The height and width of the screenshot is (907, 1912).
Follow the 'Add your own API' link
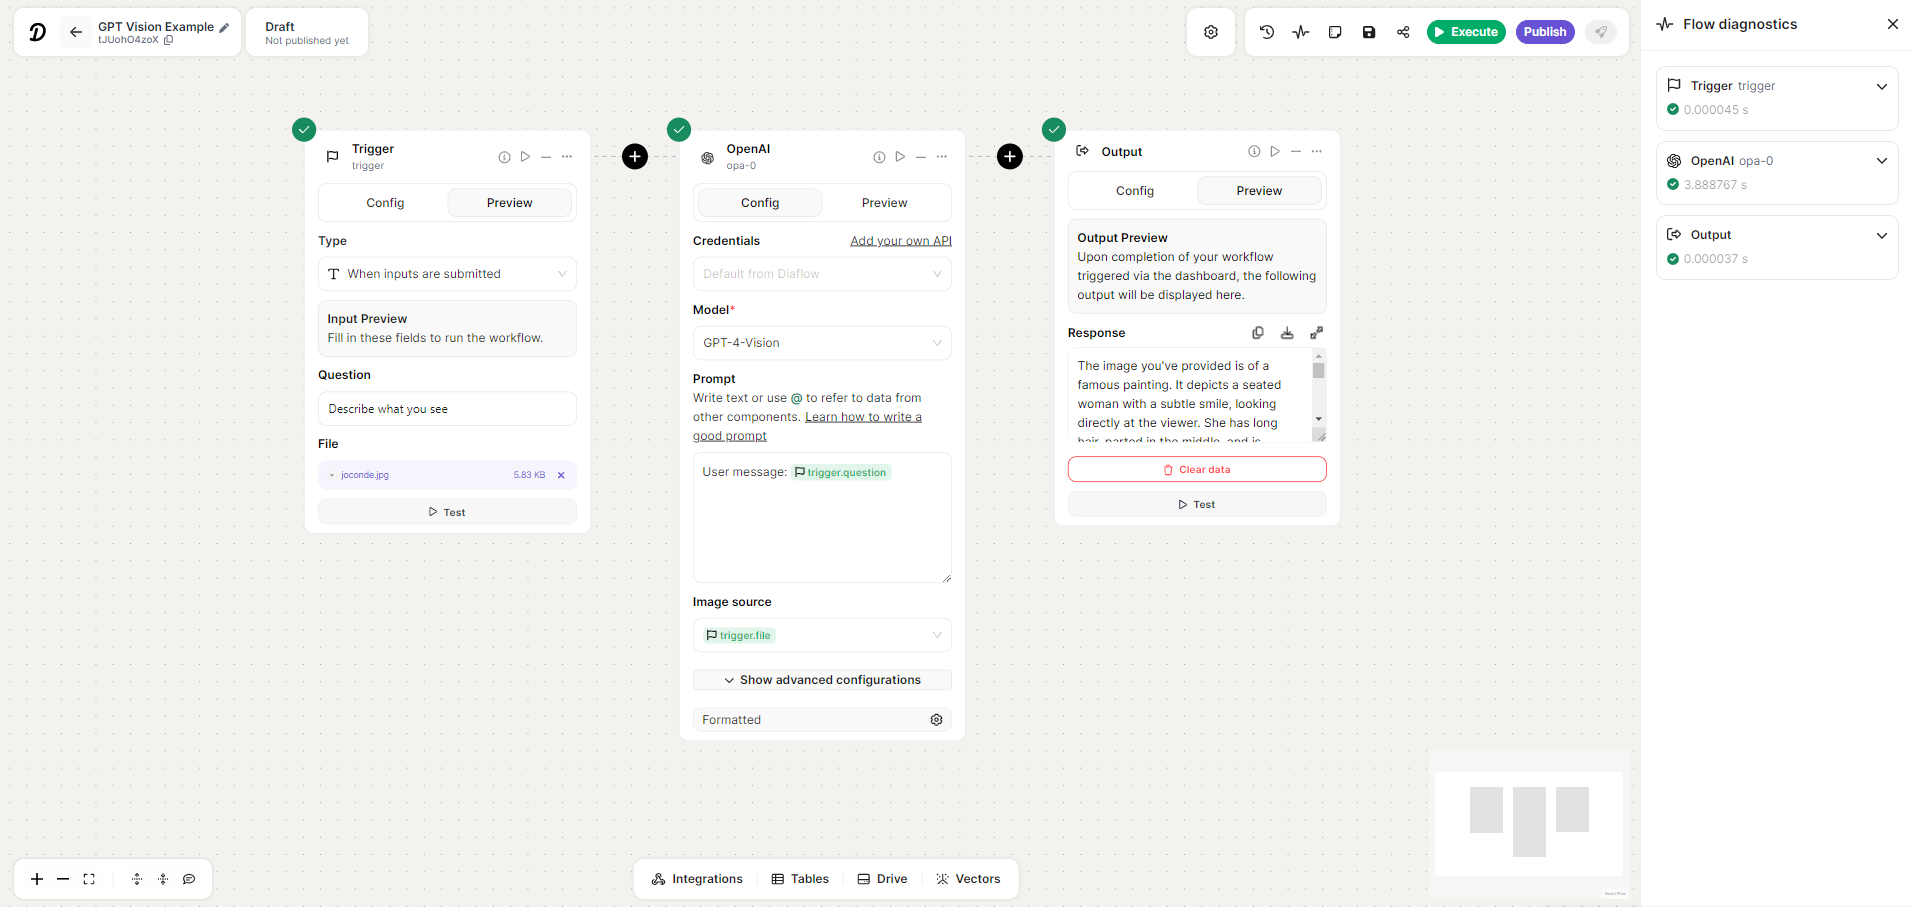point(900,241)
